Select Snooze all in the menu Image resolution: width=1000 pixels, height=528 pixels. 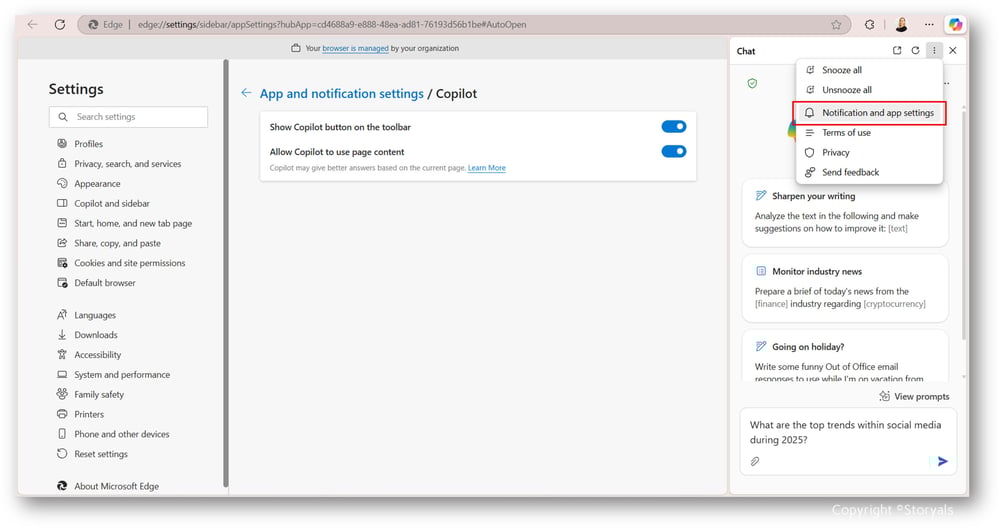click(869, 70)
